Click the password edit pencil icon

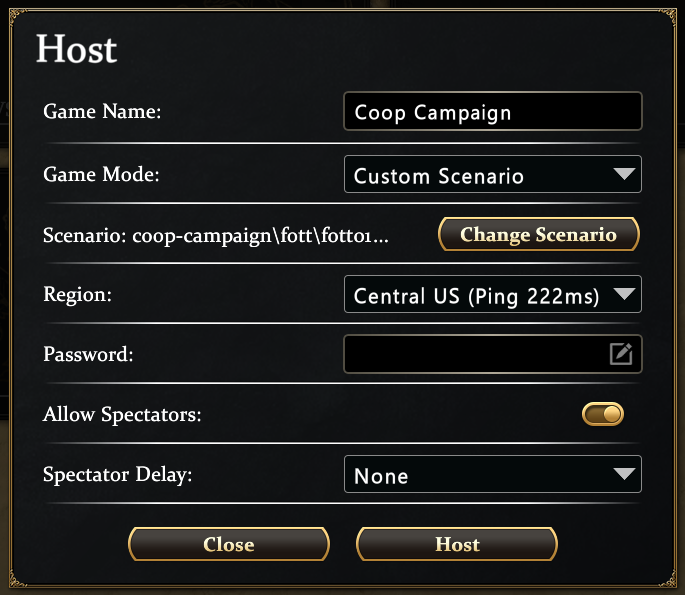[x=620, y=353]
